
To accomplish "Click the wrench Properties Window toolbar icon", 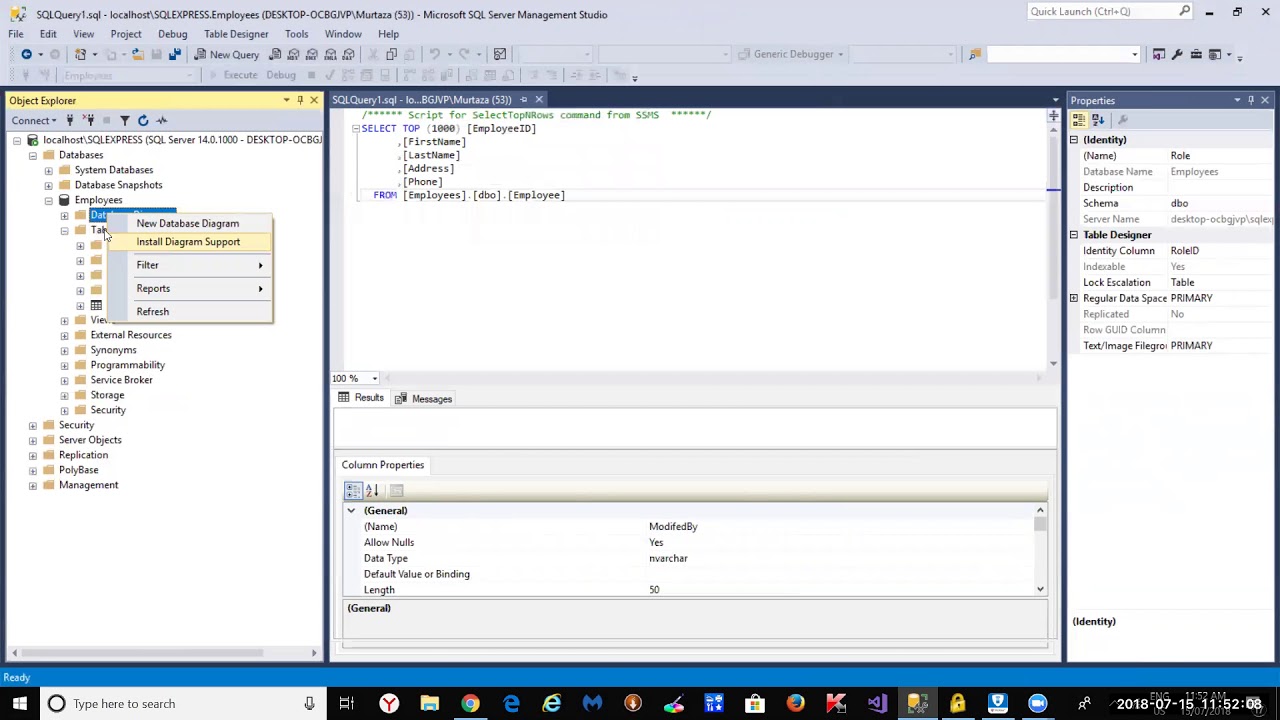I will click(1177, 54).
